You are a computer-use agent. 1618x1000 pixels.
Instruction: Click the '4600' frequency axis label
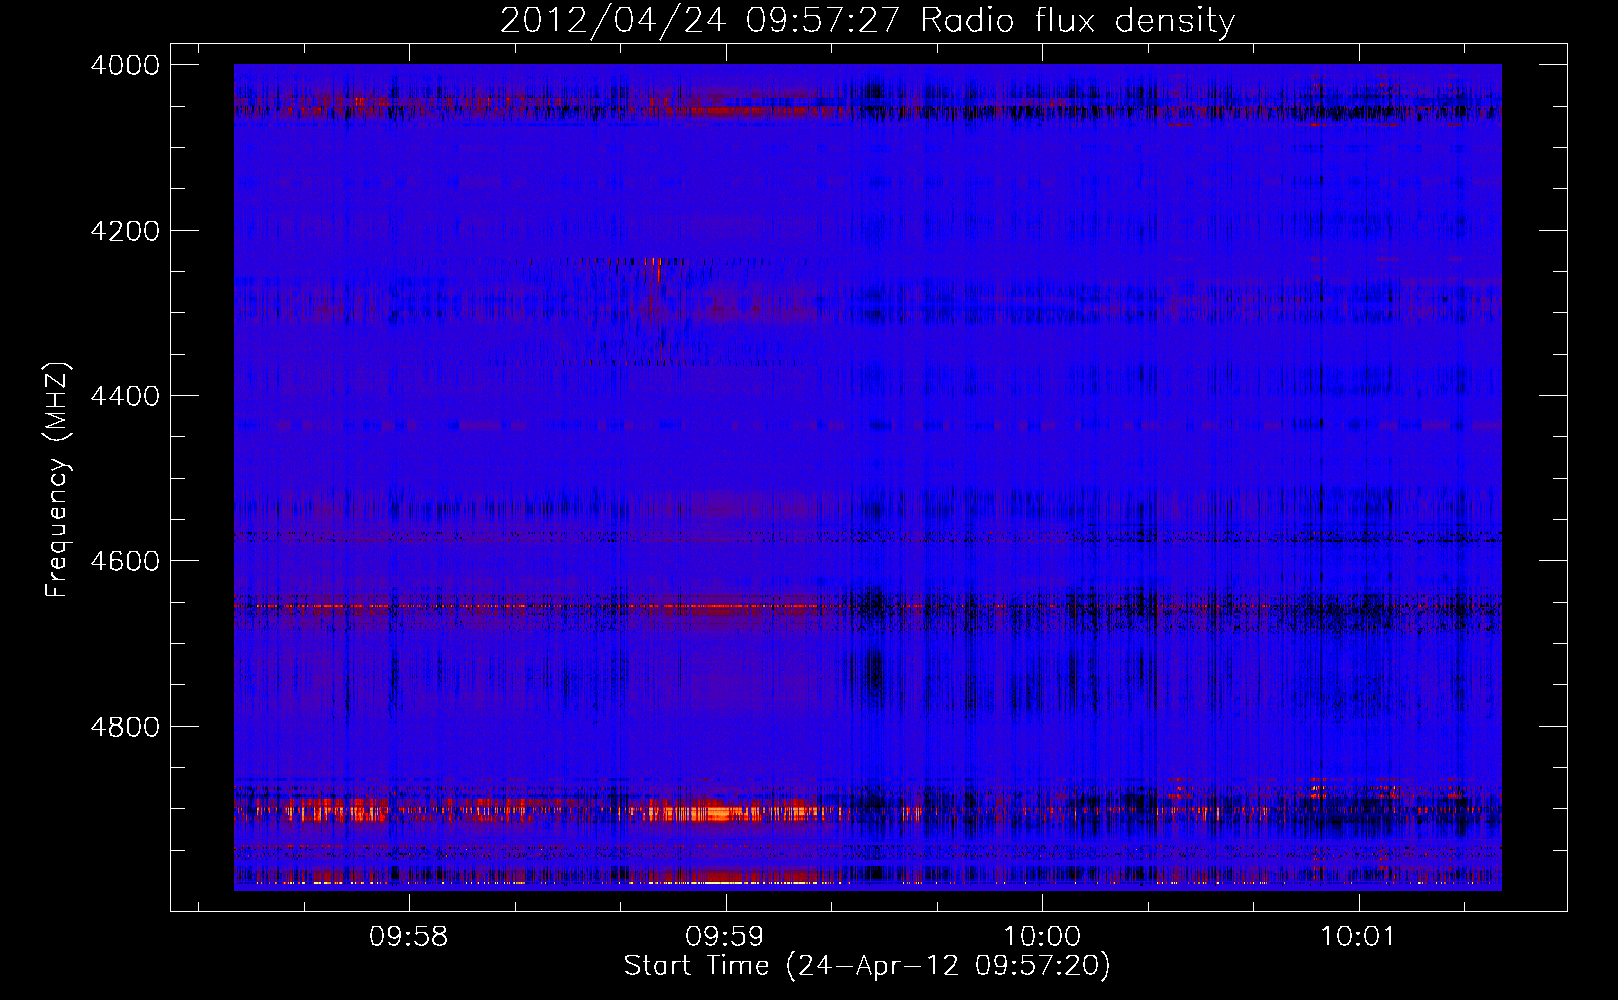click(x=125, y=561)
